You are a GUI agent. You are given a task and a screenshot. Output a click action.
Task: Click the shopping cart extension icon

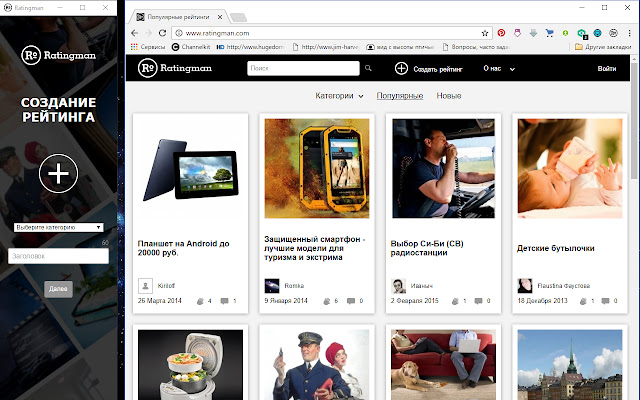coord(549,33)
